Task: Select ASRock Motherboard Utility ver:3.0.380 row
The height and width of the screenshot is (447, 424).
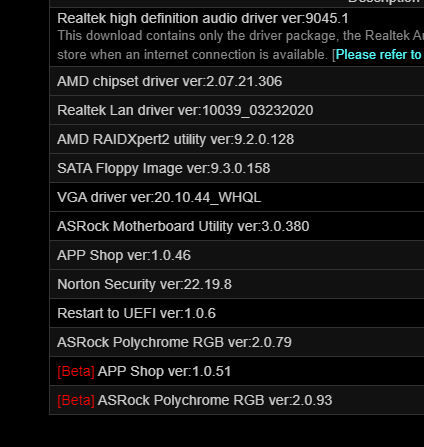Action: [x=237, y=226]
